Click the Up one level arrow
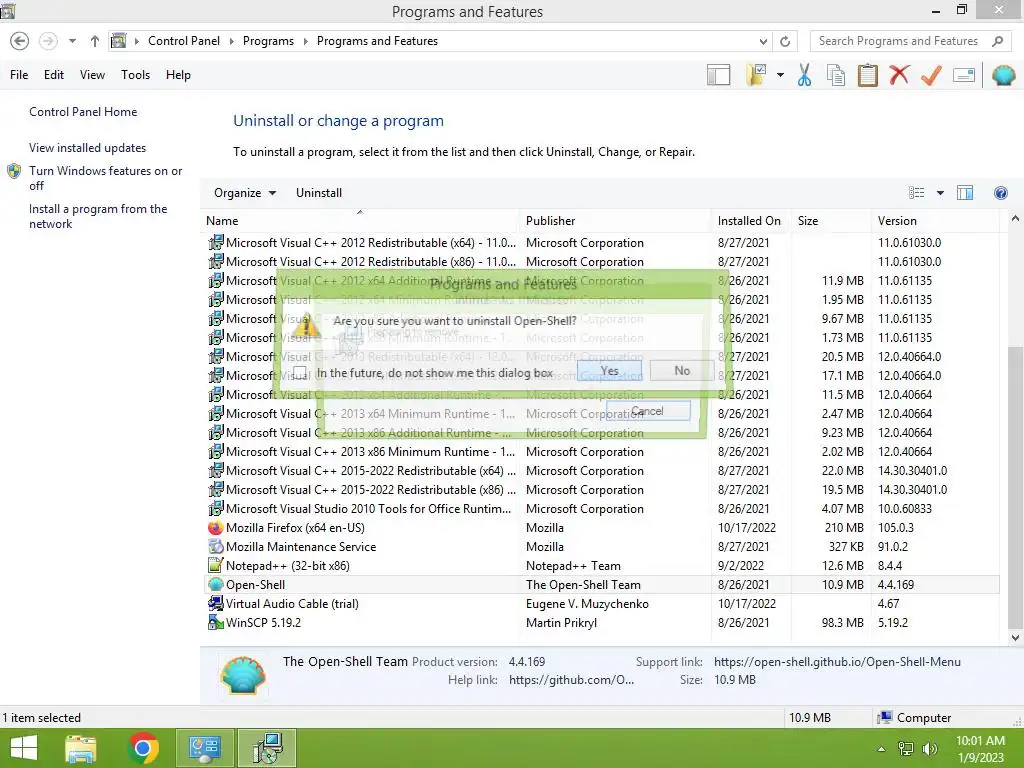 click(95, 41)
